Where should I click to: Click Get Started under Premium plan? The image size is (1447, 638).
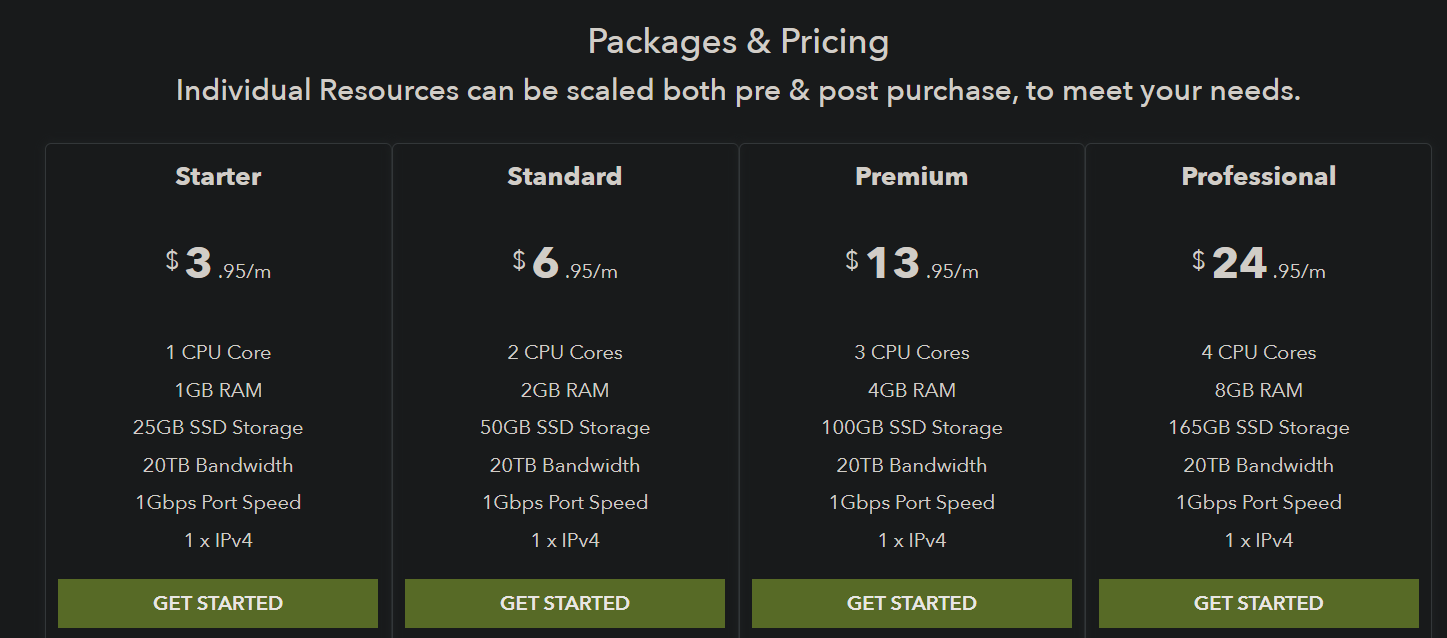coord(912,603)
